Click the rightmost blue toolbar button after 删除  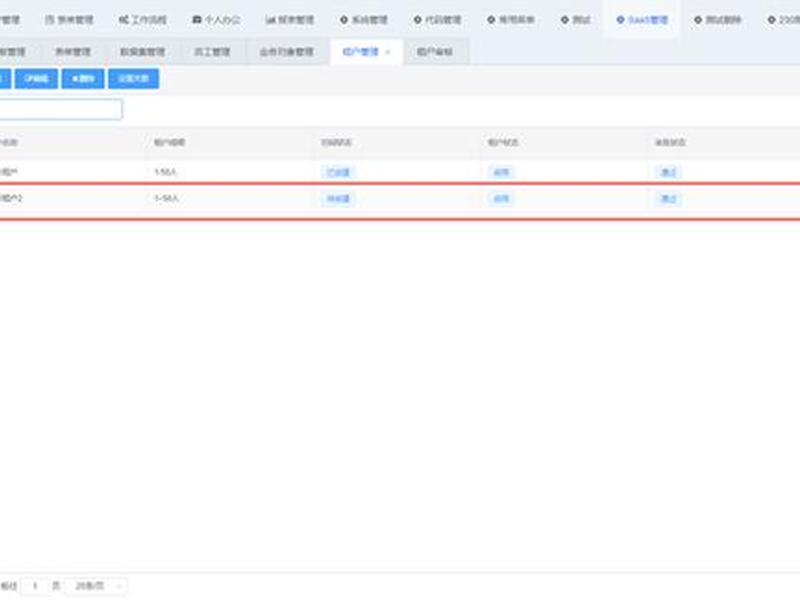pos(134,79)
